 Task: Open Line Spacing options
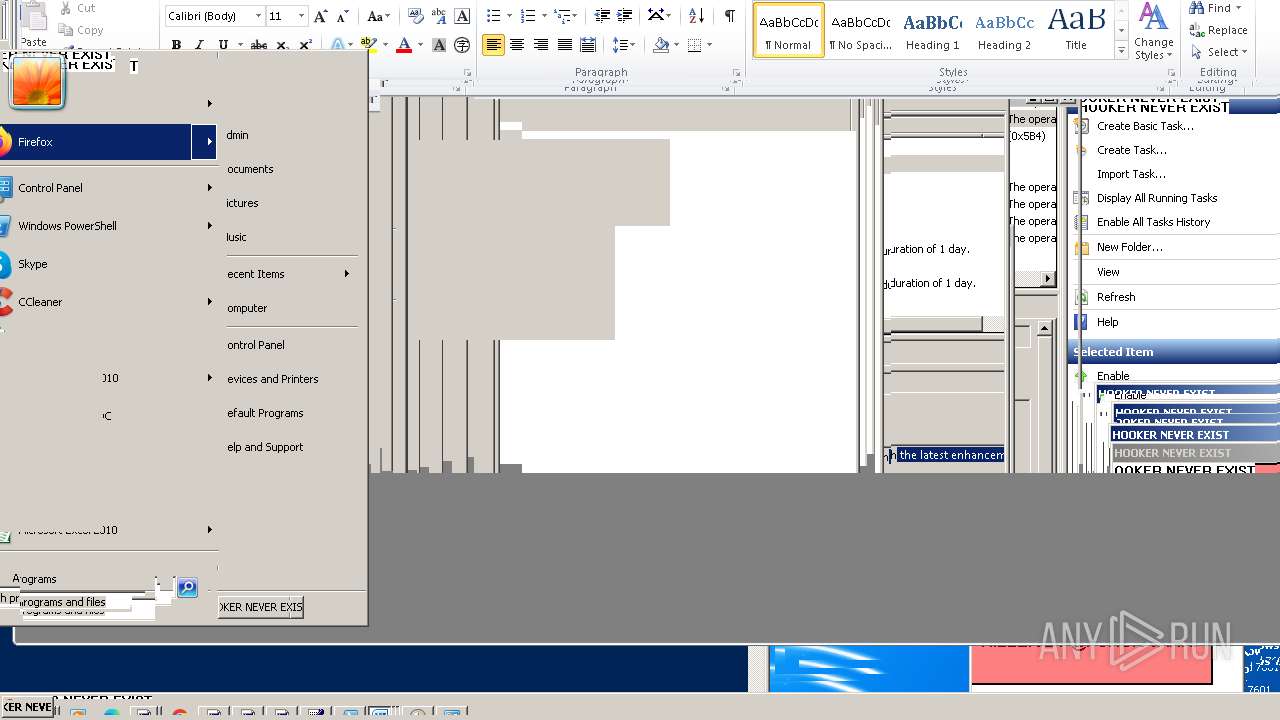pyautogui.click(x=623, y=45)
